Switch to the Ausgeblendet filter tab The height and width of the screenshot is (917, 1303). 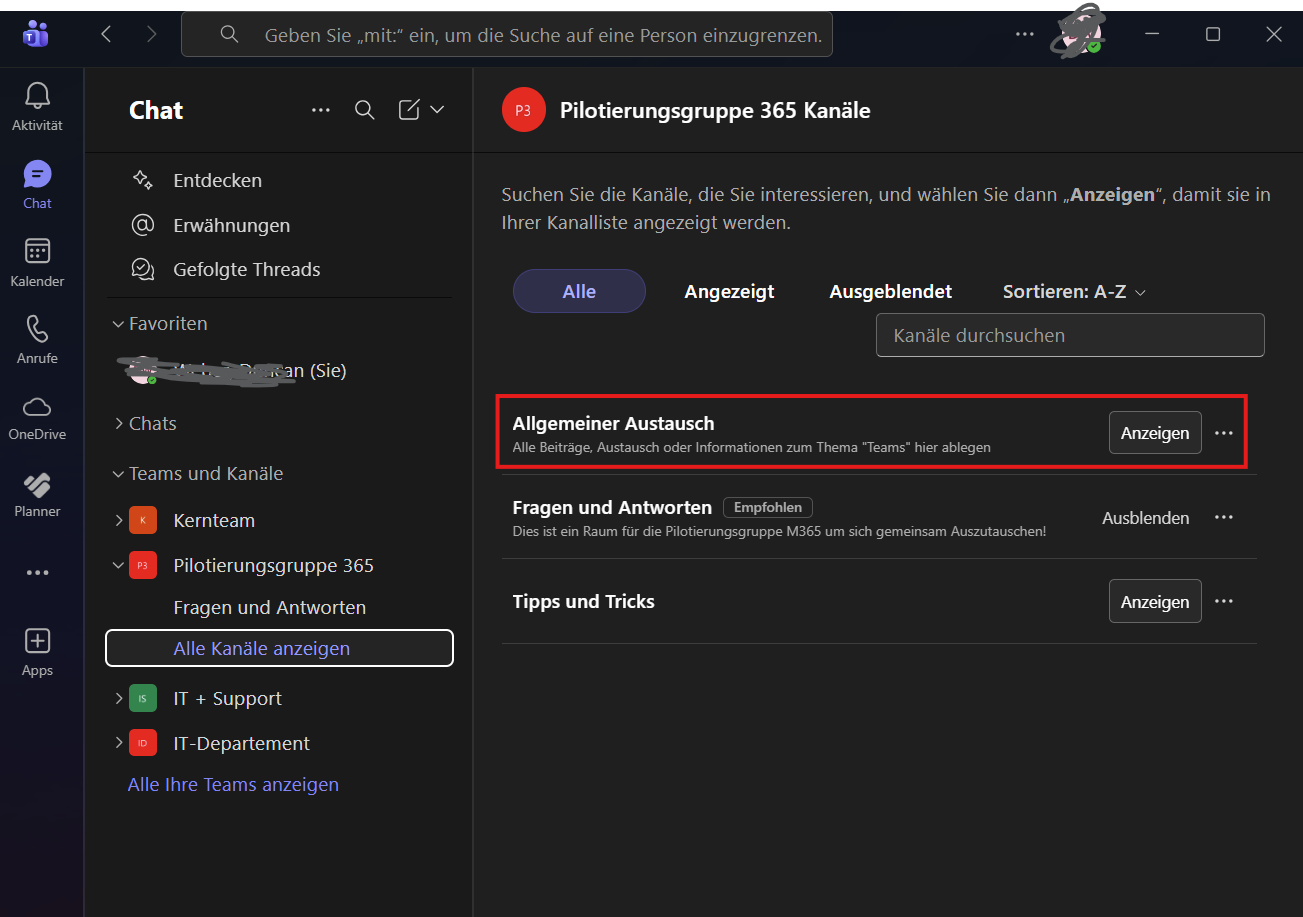point(890,292)
